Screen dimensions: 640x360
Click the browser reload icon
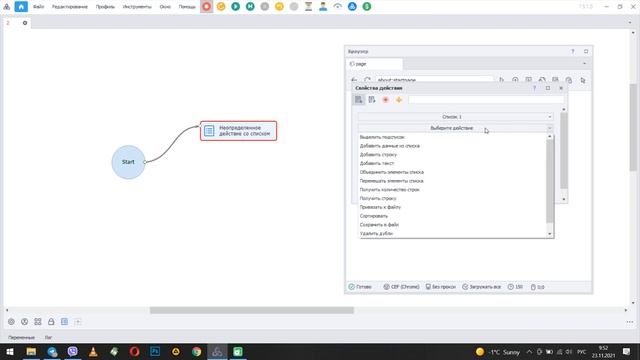367,80
